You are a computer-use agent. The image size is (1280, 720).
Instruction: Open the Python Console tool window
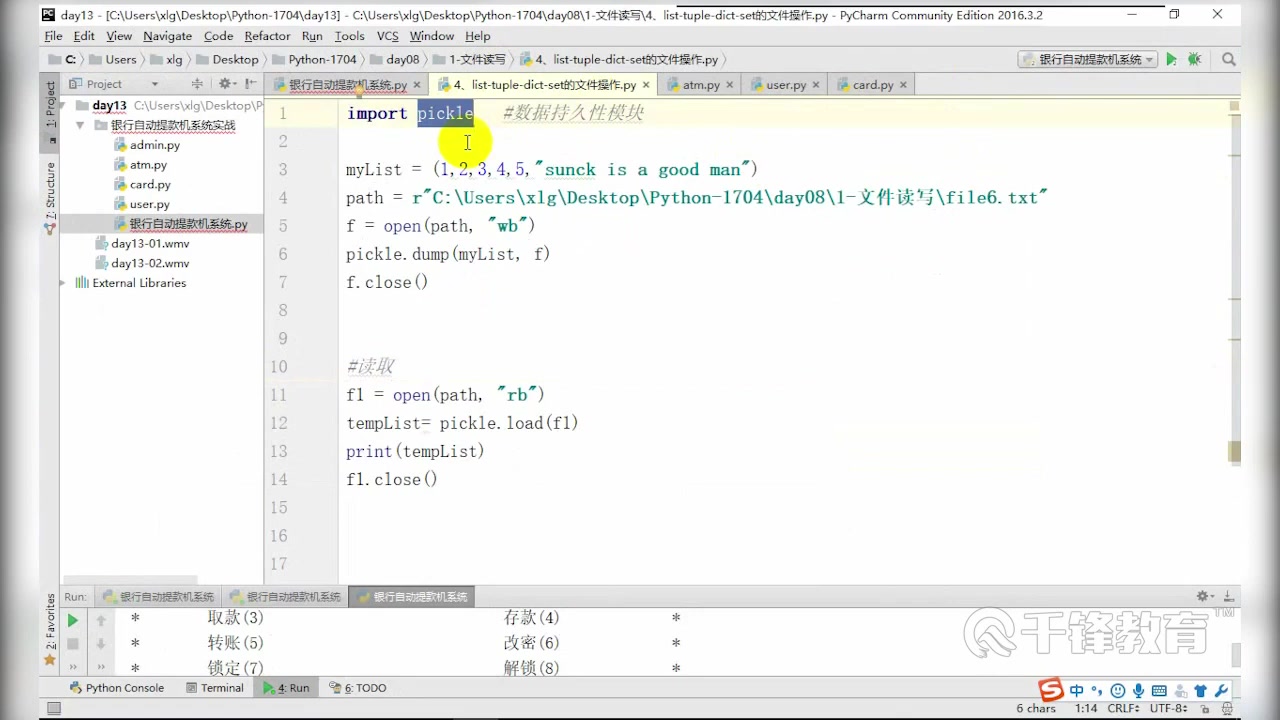pyautogui.click(x=117, y=688)
